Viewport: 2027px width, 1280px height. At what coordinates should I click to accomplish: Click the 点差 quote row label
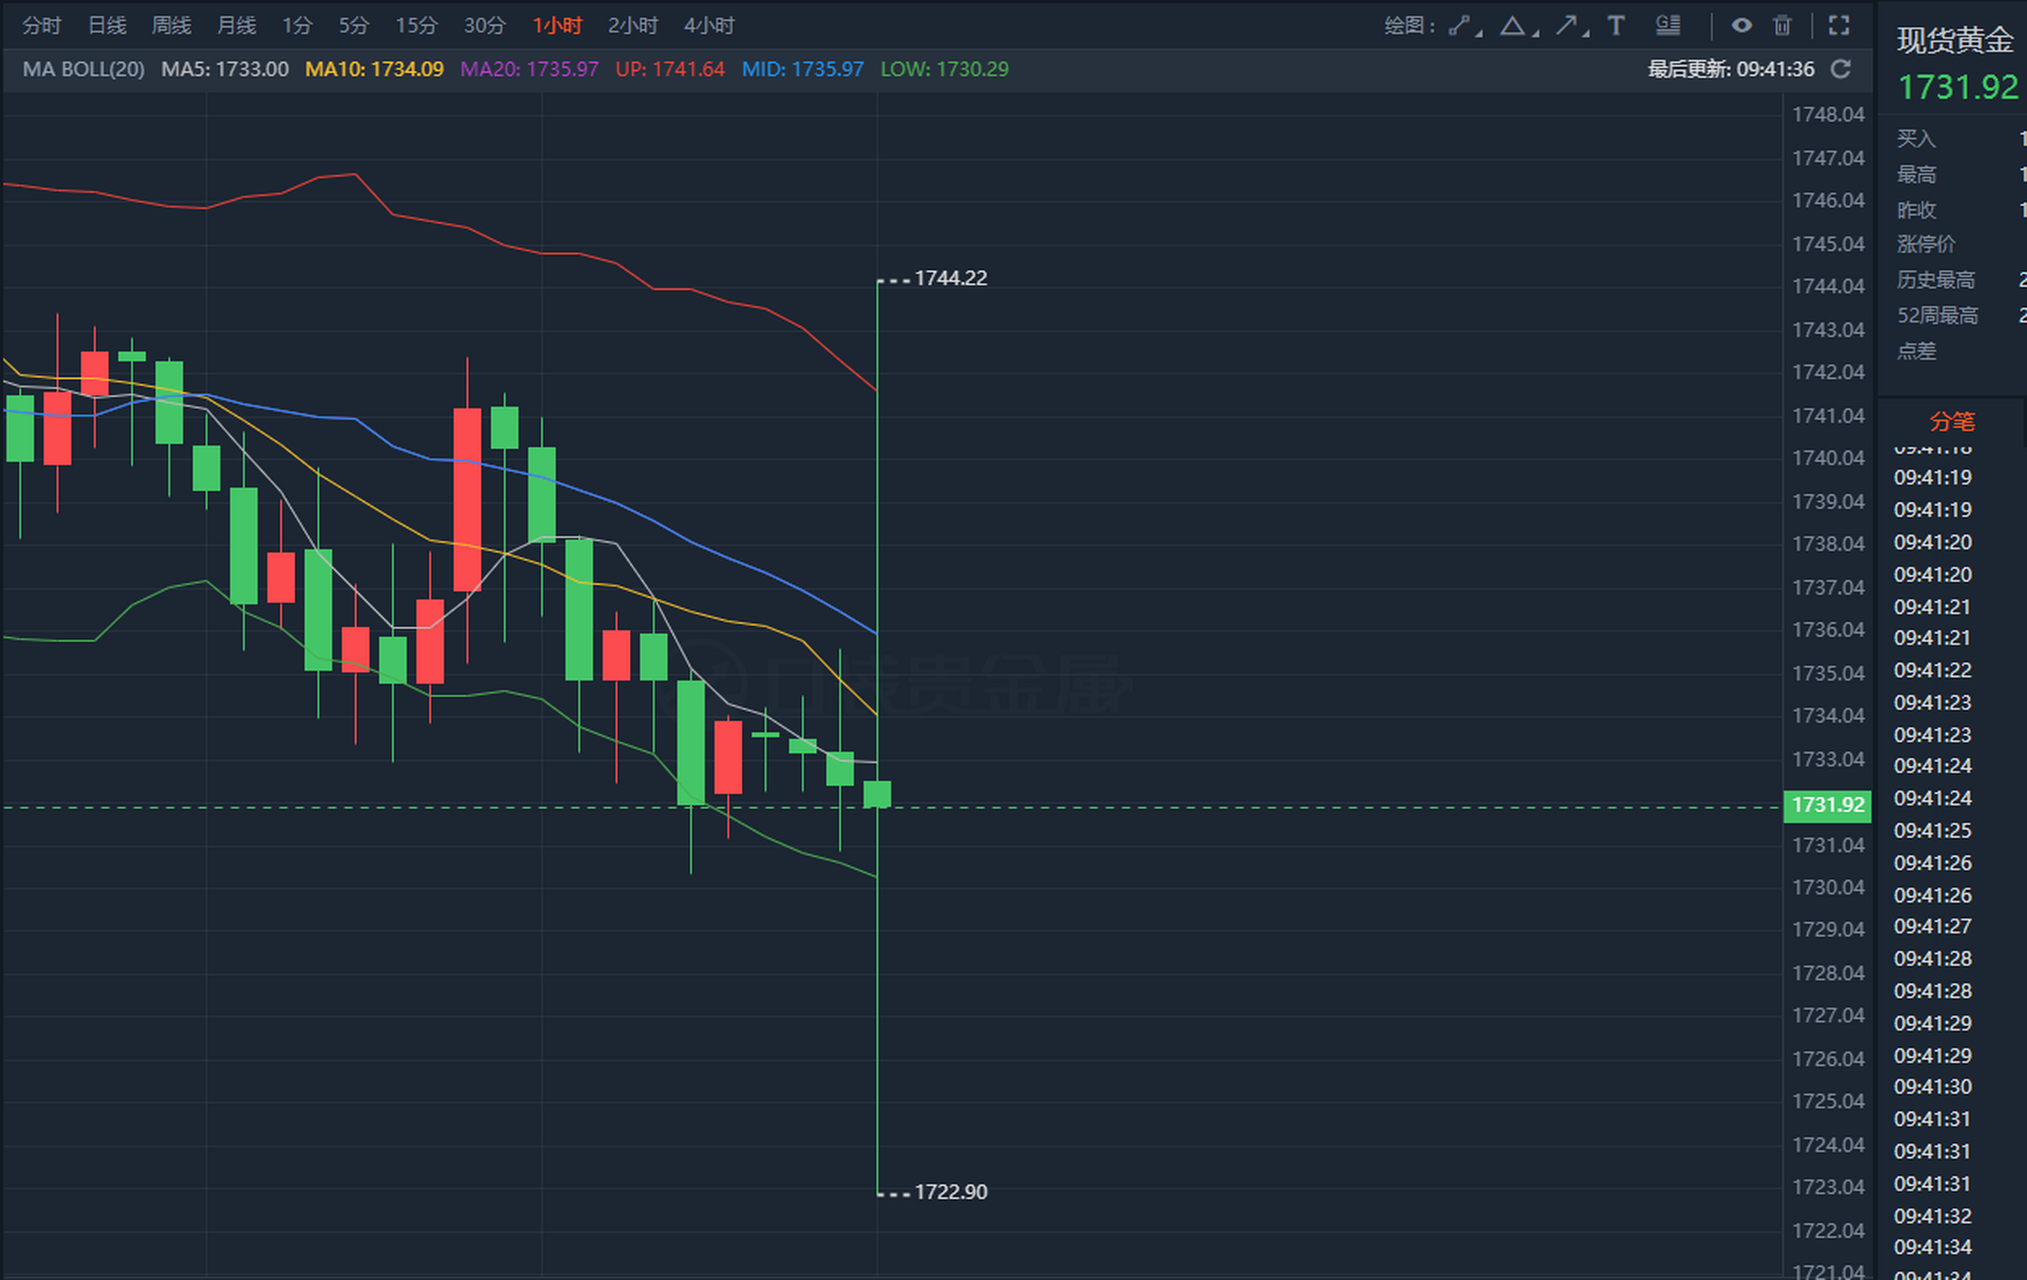pyautogui.click(x=1916, y=351)
